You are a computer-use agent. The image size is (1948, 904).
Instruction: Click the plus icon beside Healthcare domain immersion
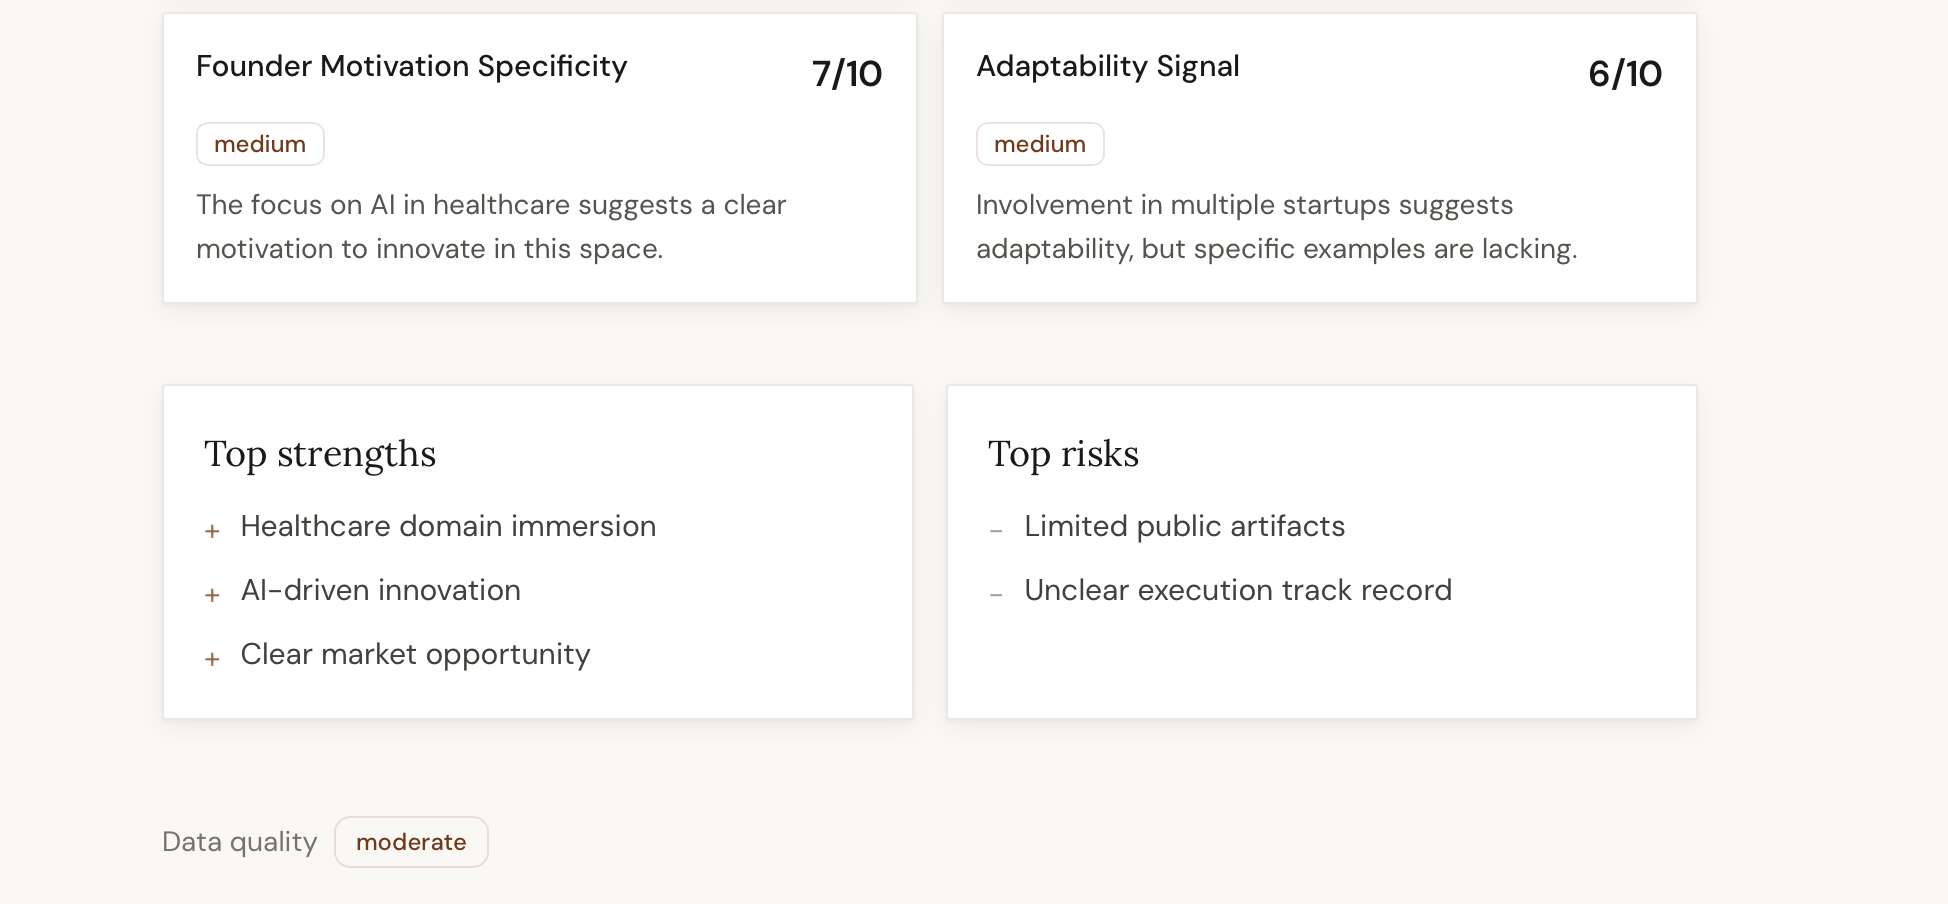212,531
